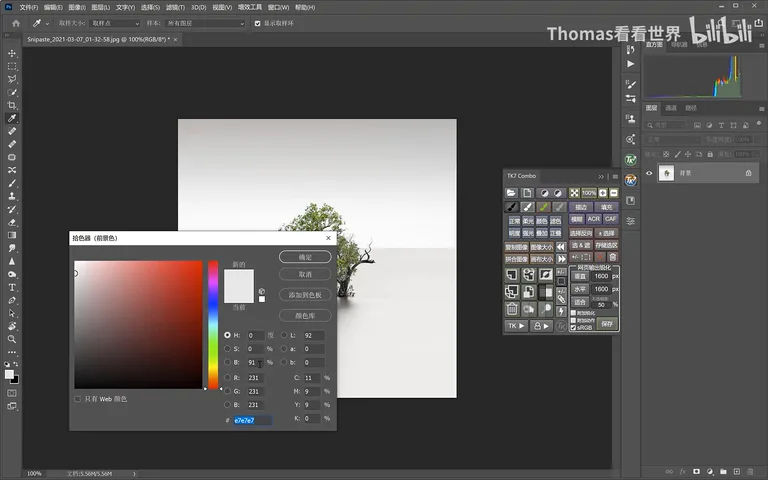Screen dimensions: 768x480
Task: Select the Rectangular Marquee tool
Action: click(x=12, y=66)
